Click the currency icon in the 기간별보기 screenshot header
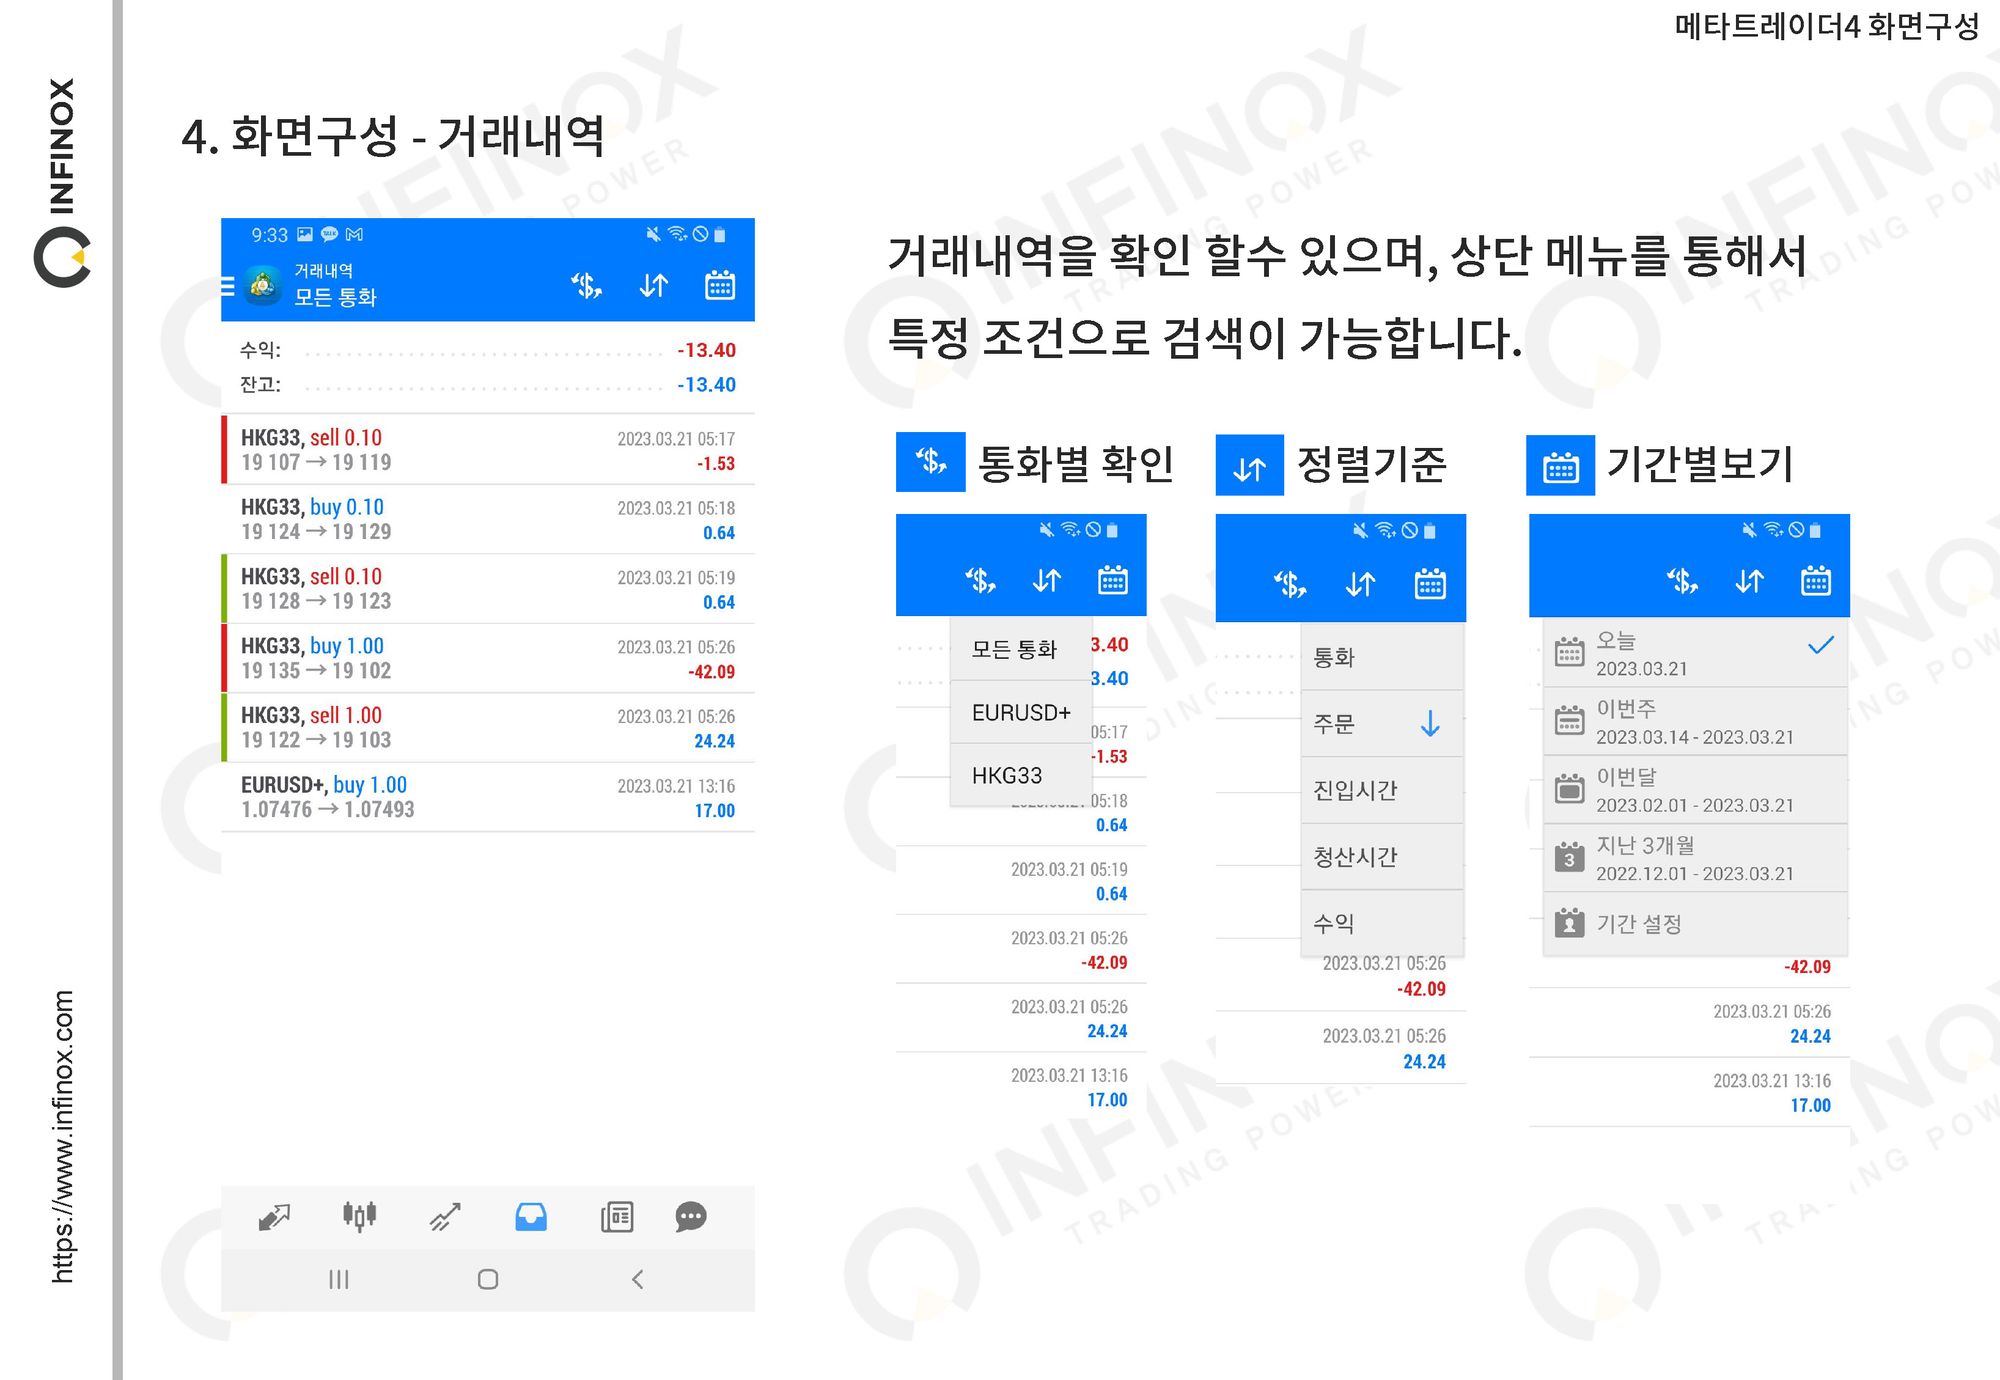Image resolution: width=2000 pixels, height=1380 pixels. pyautogui.click(x=1682, y=580)
